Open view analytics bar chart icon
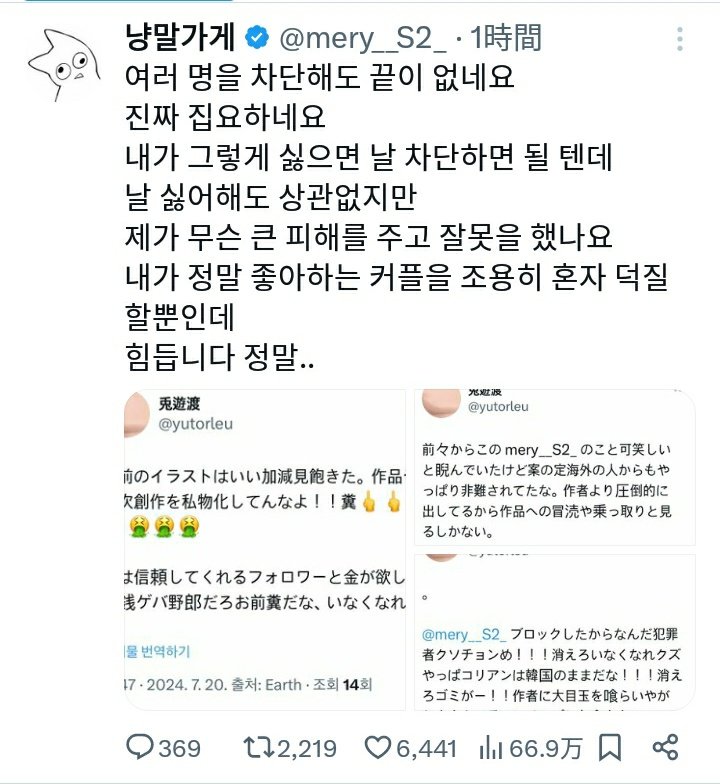This screenshot has height=784, width=720. point(490,748)
